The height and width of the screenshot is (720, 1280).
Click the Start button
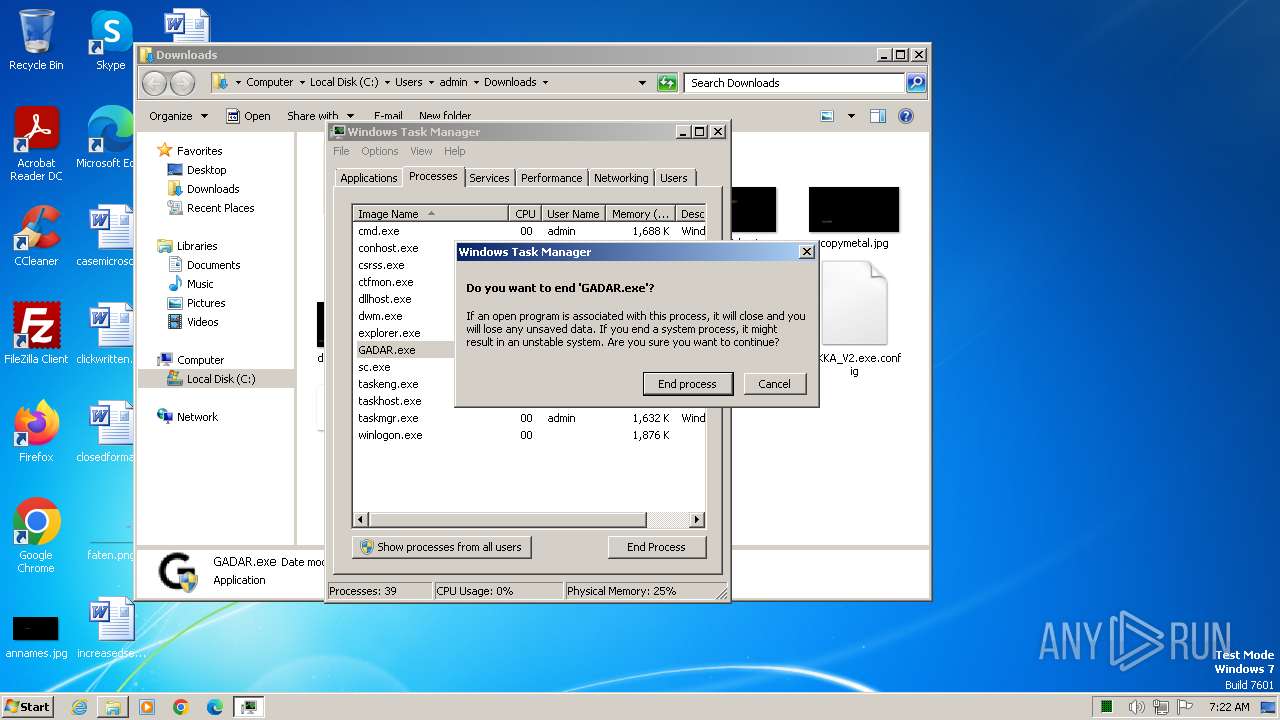tap(27, 706)
